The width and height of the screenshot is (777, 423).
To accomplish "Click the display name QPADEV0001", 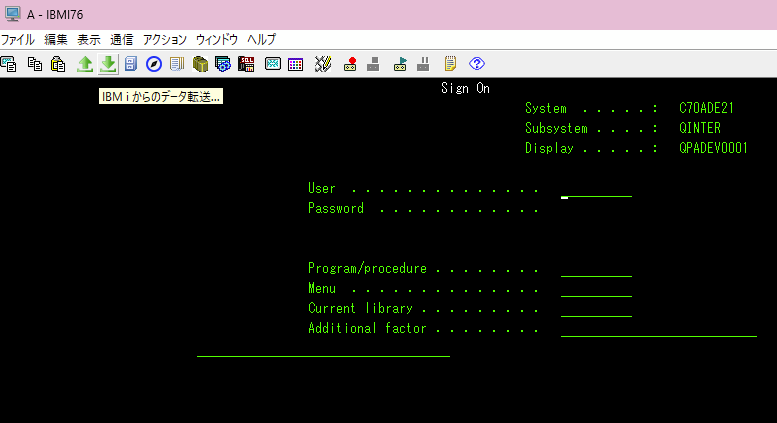I will pos(713,148).
